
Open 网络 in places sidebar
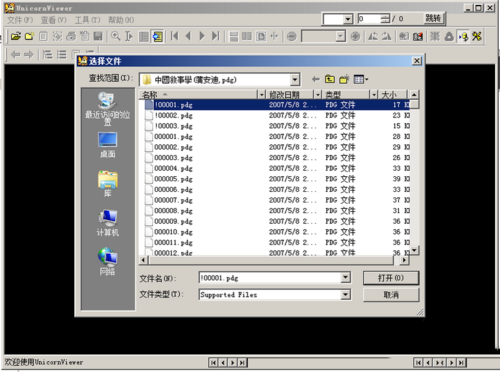[x=108, y=262]
